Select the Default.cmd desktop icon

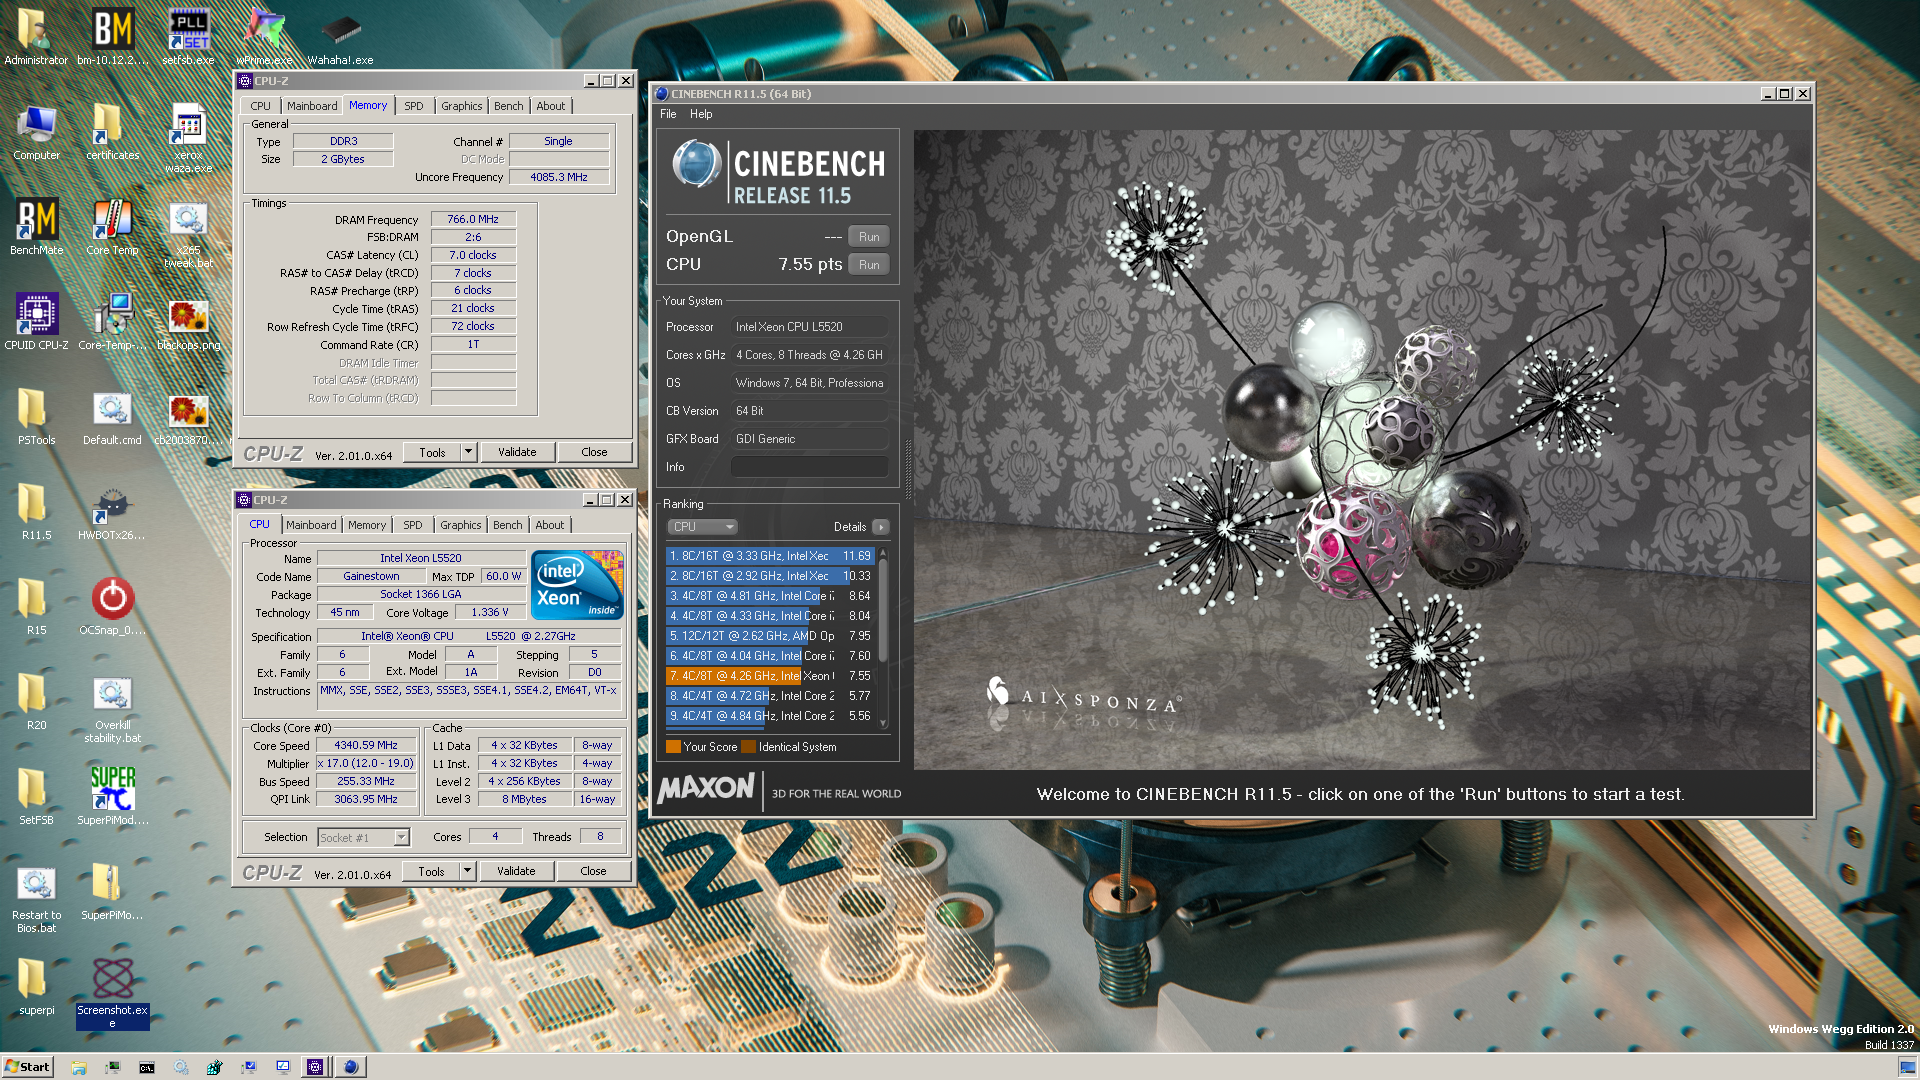[112, 416]
